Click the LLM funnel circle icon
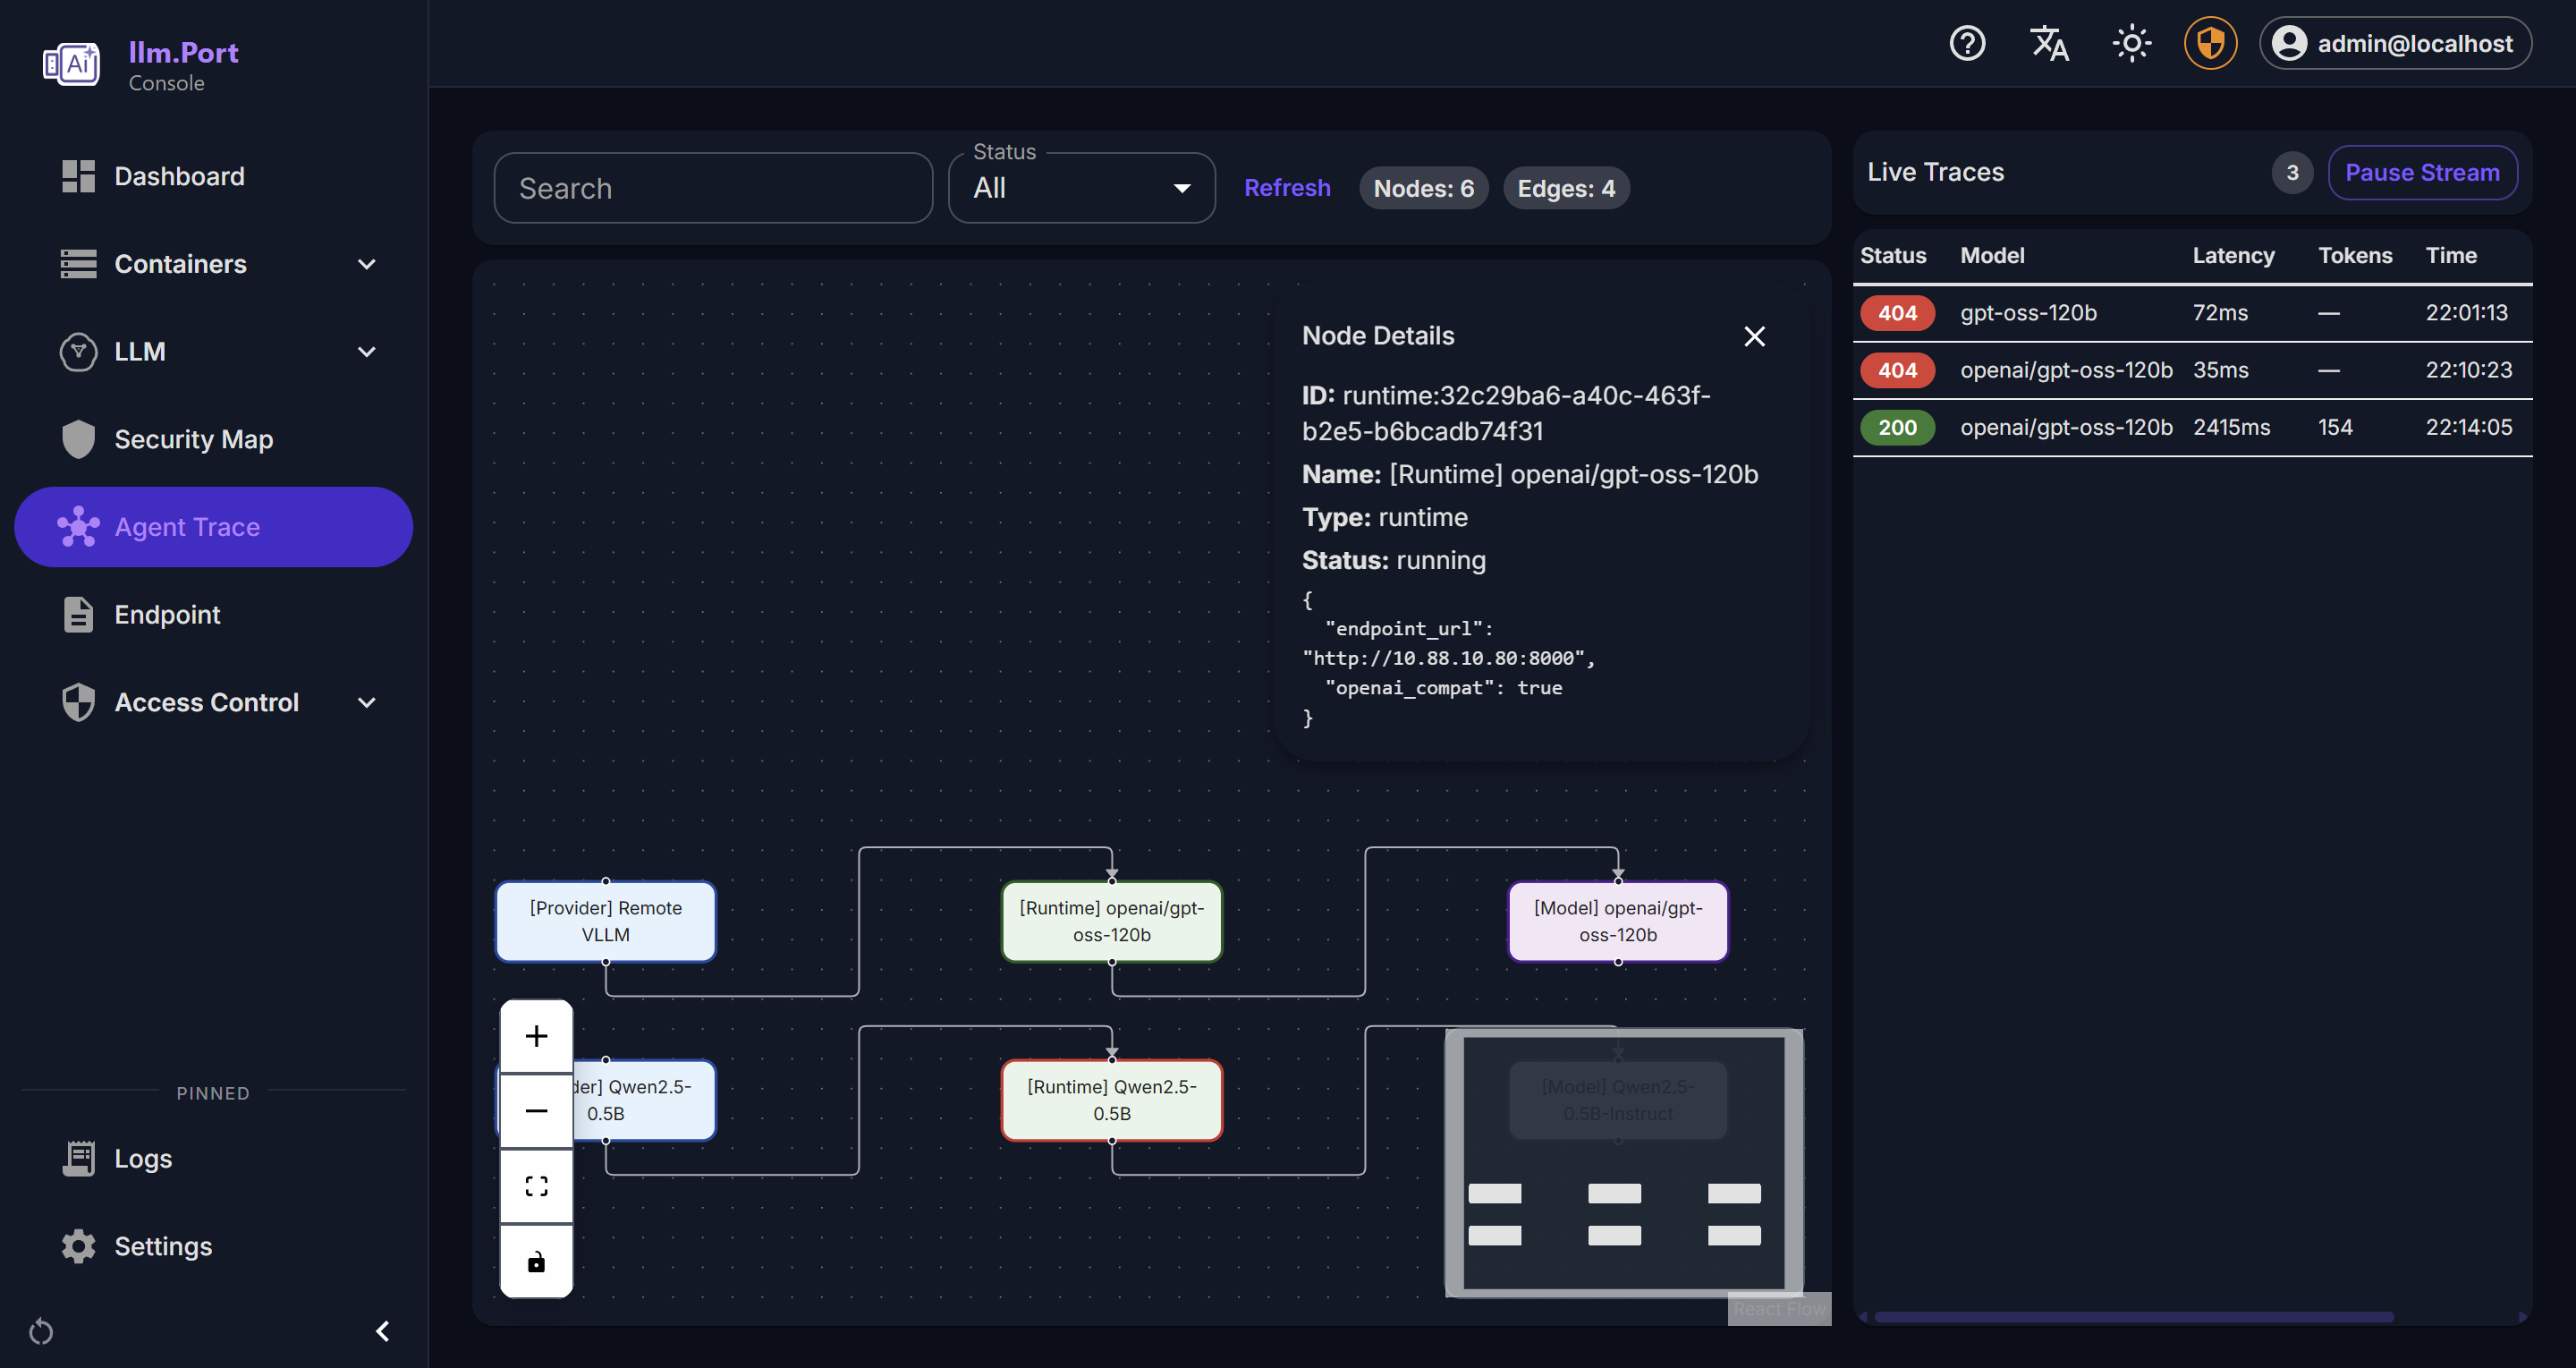The height and width of the screenshot is (1368, 2576). (x=78, y=352)
